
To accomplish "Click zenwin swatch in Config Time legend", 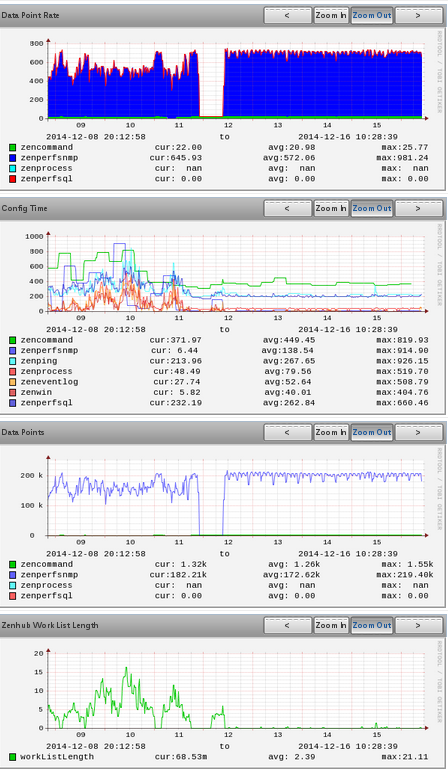I will click(13, 392).
